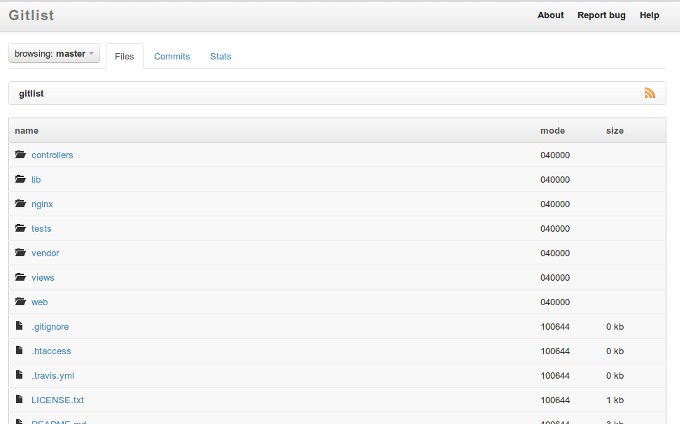Click the folder icon next to vendor
The height and width of the screenshot is (424, 680).
click(19, 253)
